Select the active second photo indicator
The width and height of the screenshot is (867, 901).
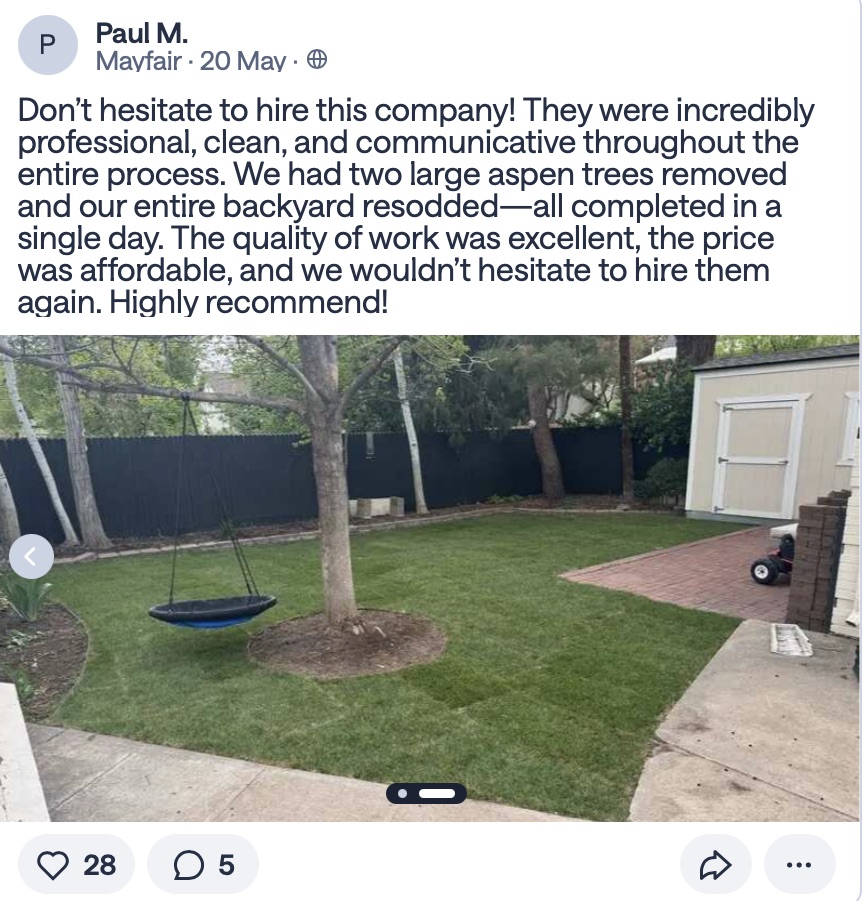pyautogui.click(x=437, y=794)
